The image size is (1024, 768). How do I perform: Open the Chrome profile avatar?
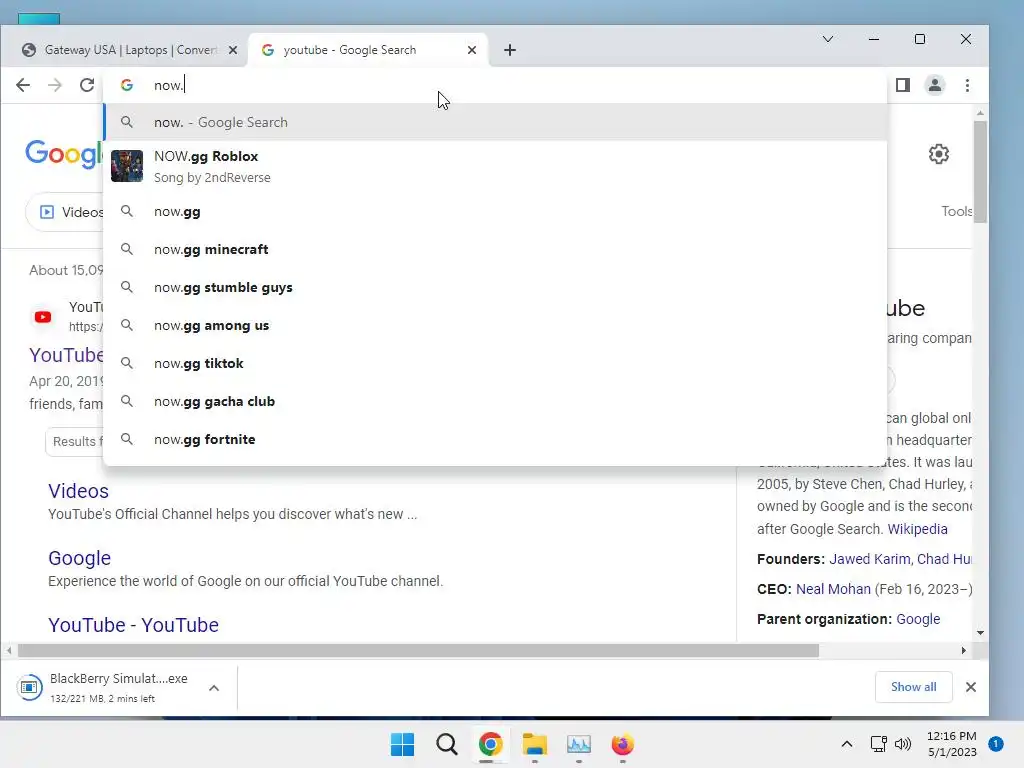(x=935, y=85)
